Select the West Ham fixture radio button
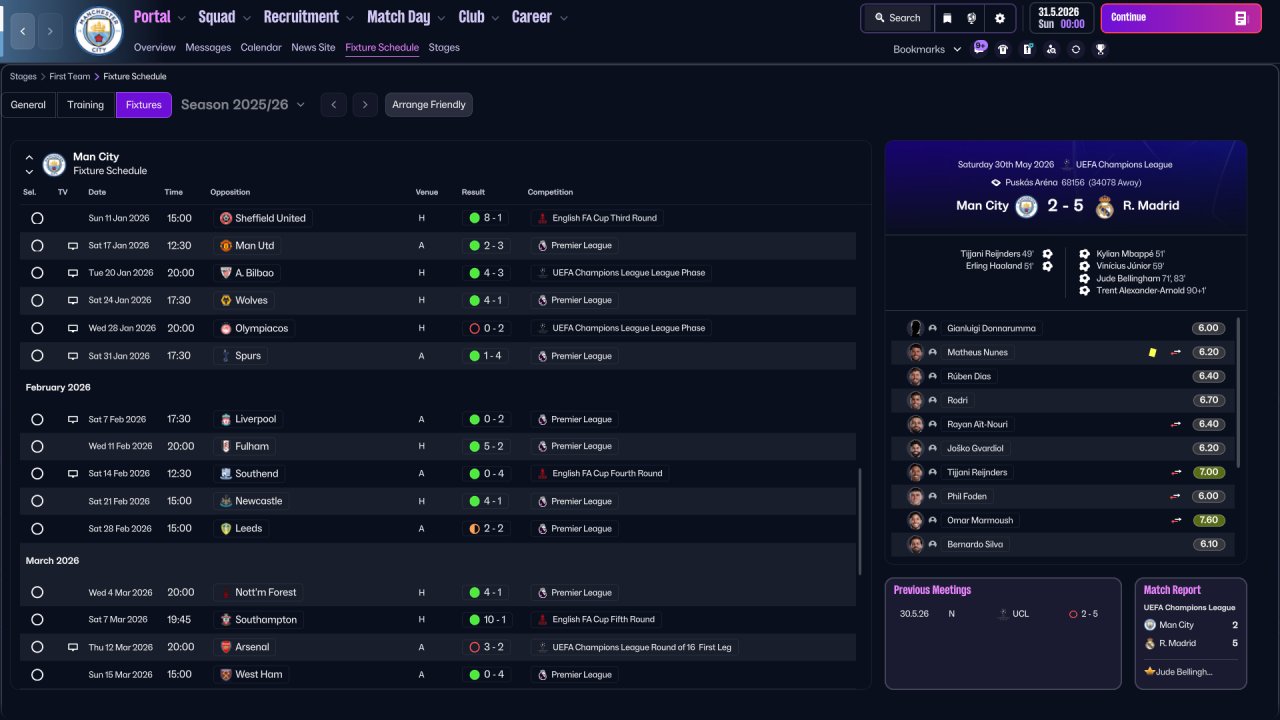Viewport: 1280px width, 720px height. [37, 675]
